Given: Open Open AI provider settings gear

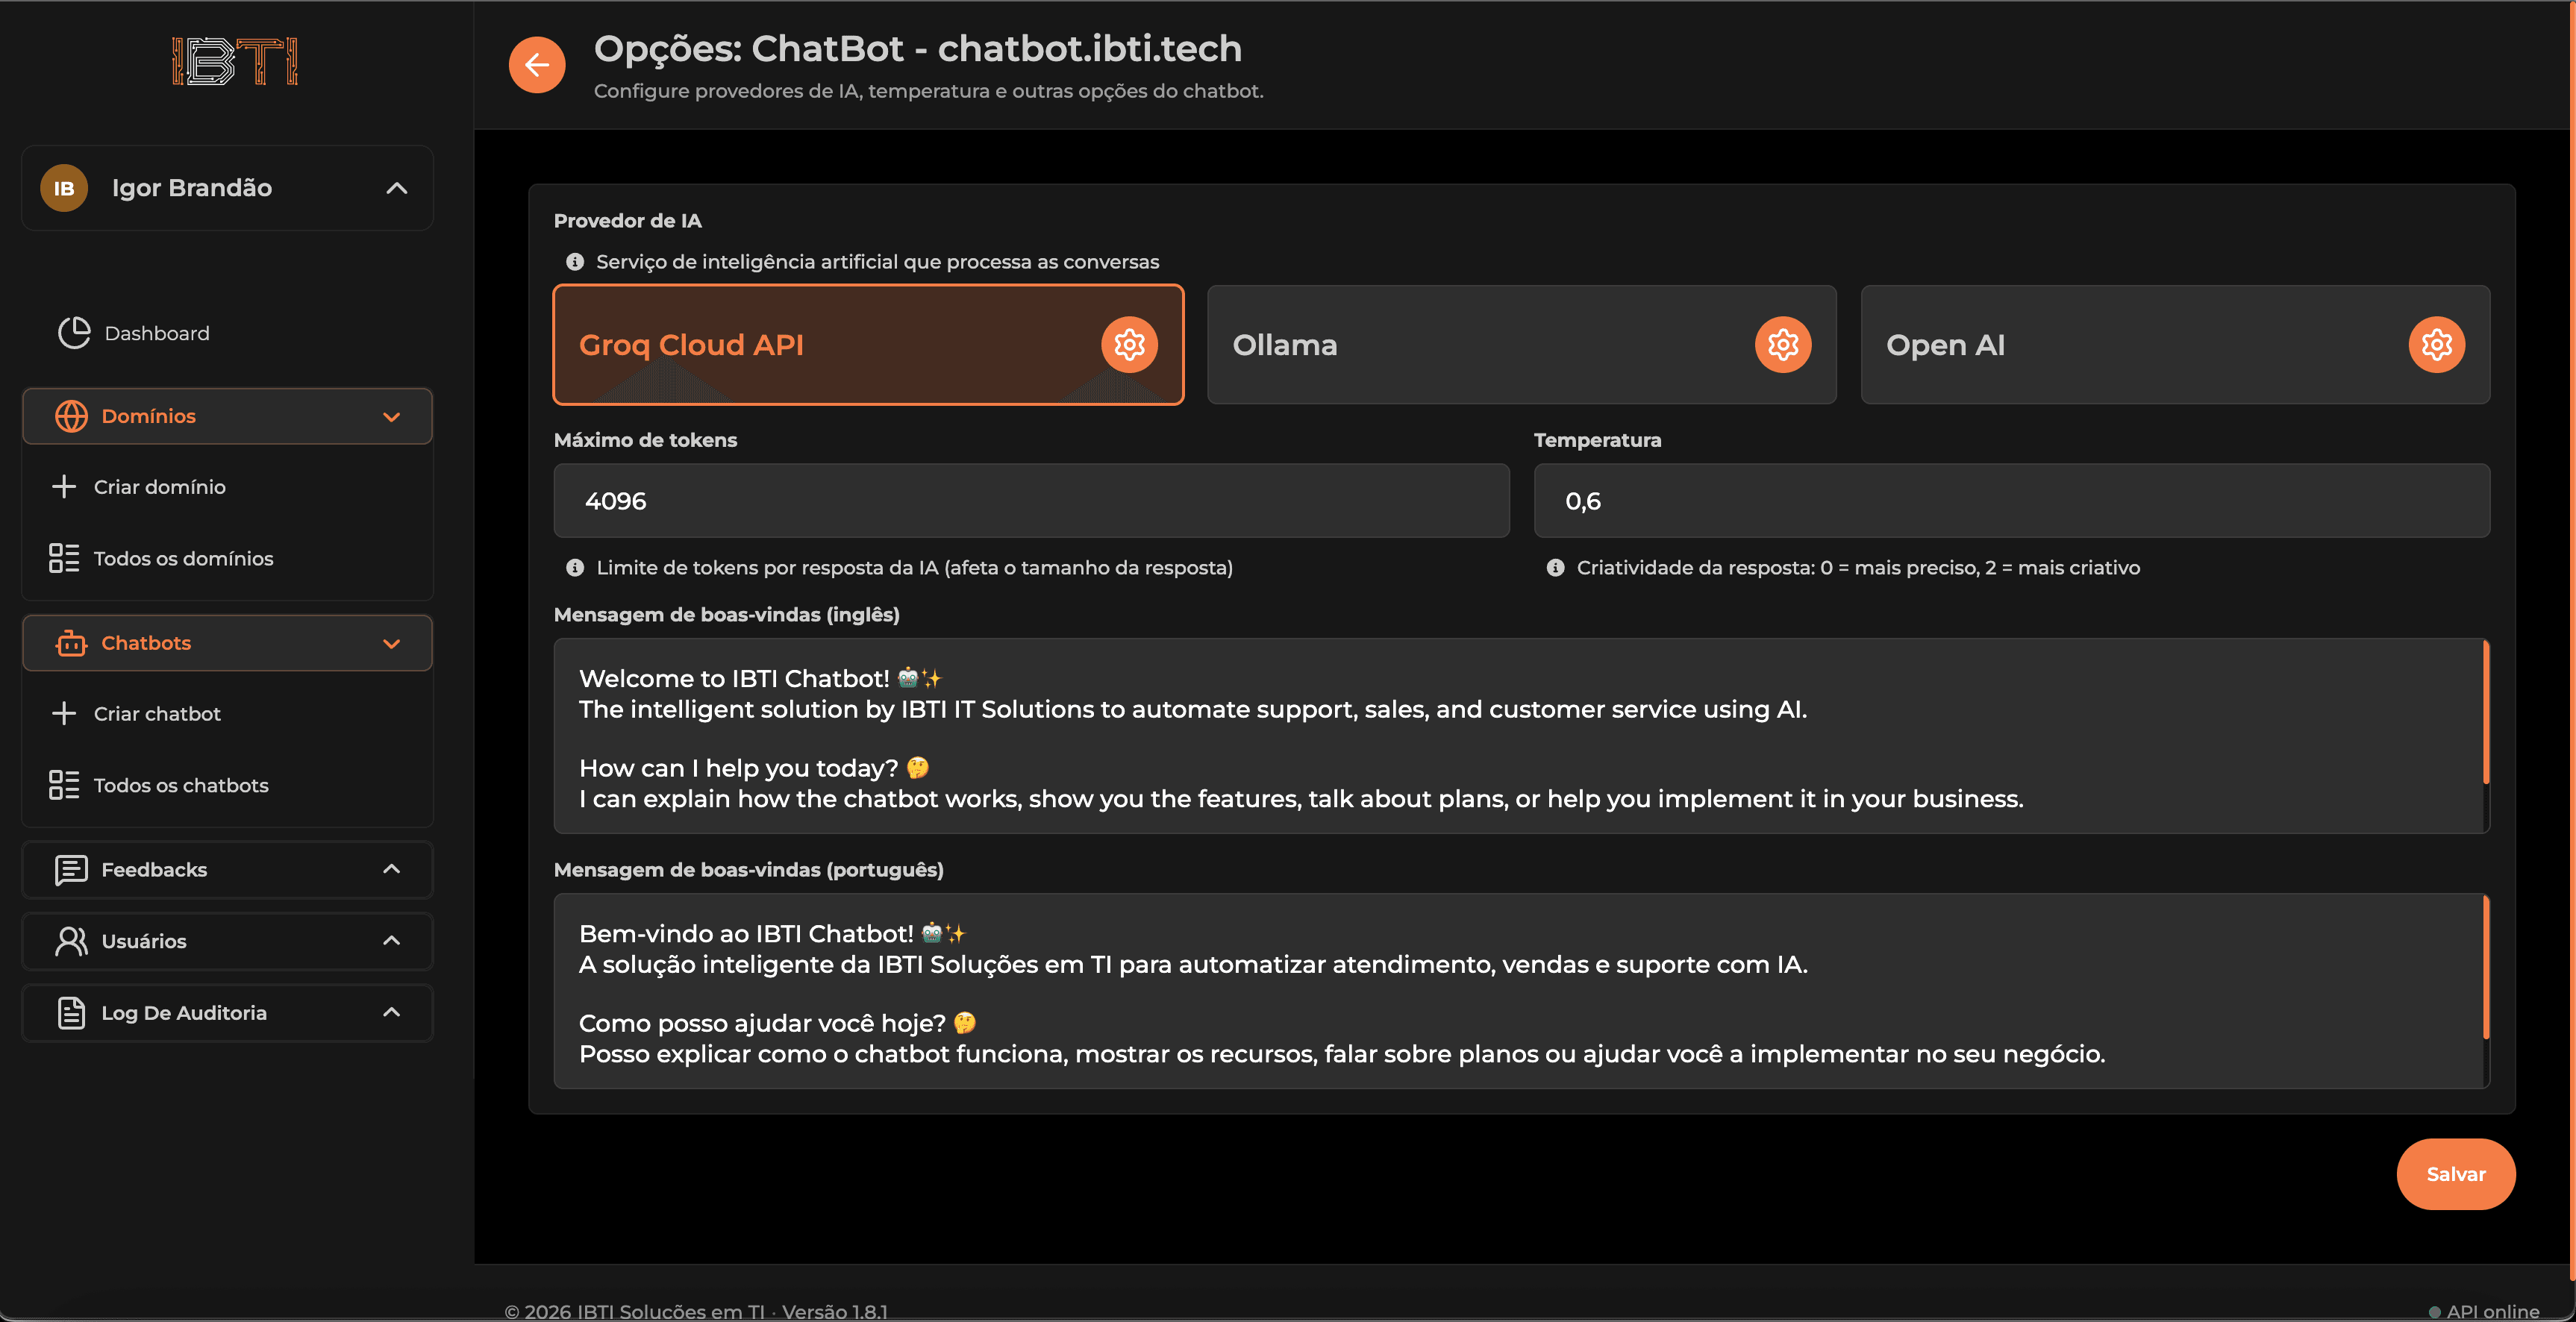Looking at the screenshot, I should click(x=2436, y=344).
